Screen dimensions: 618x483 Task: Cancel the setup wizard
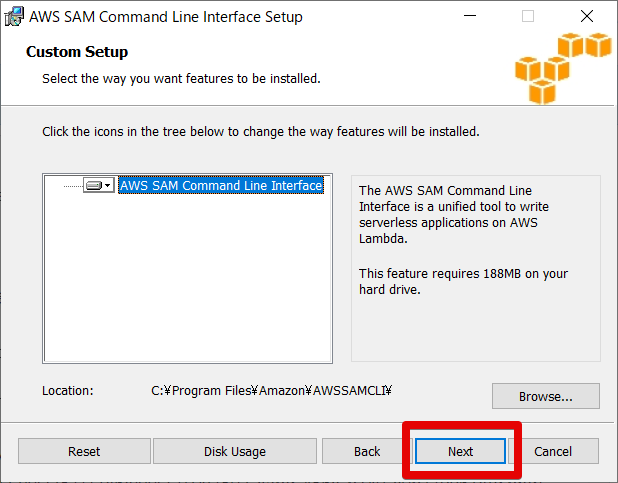(x=552, y=451)
